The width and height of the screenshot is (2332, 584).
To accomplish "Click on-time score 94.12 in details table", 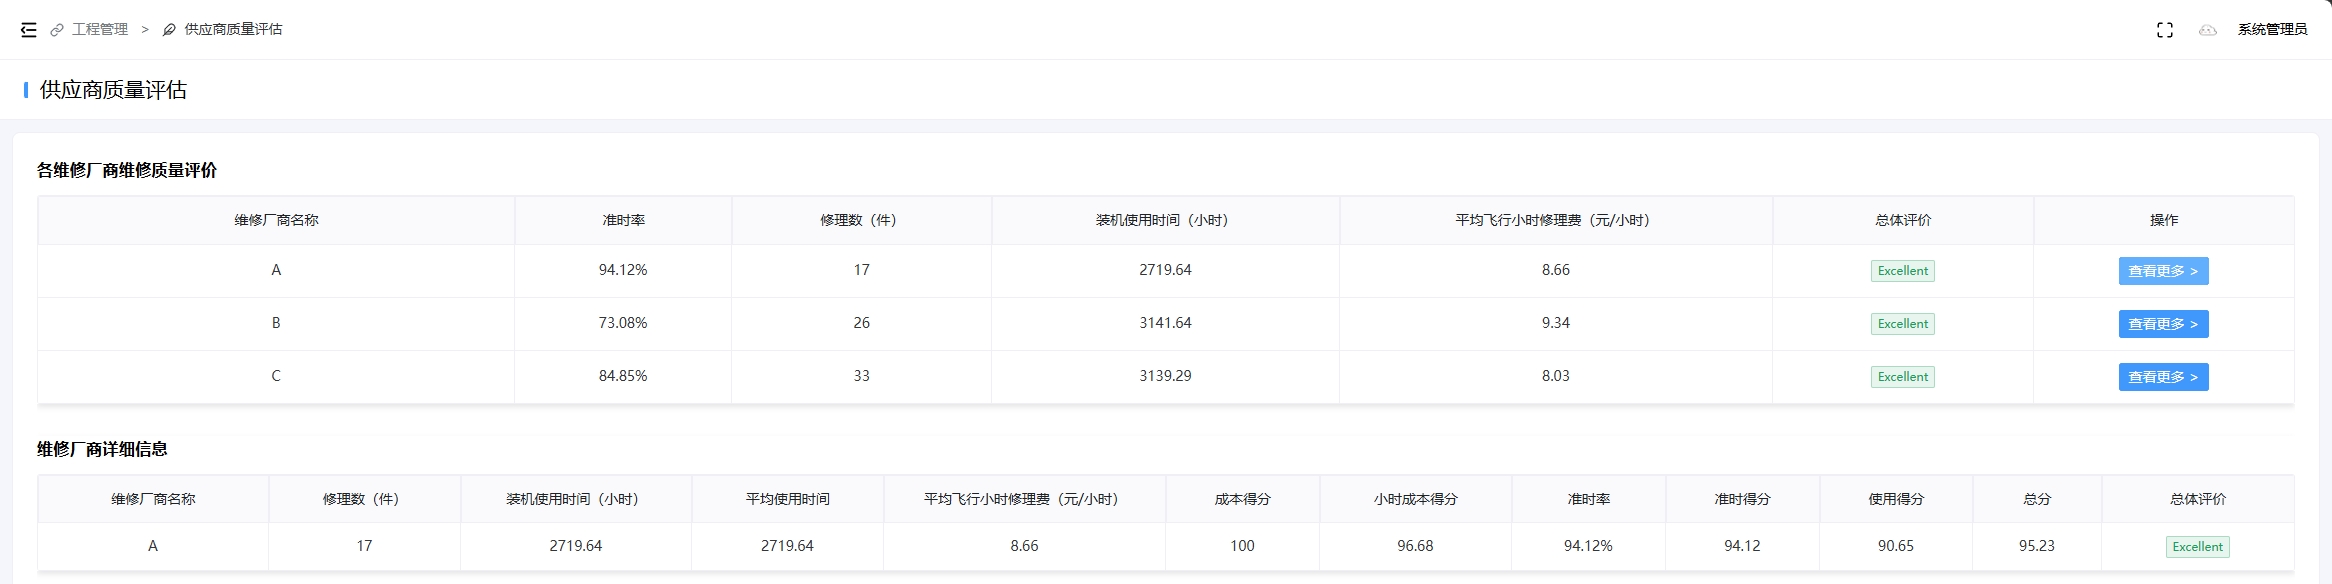I will [x=1742, y=546].
